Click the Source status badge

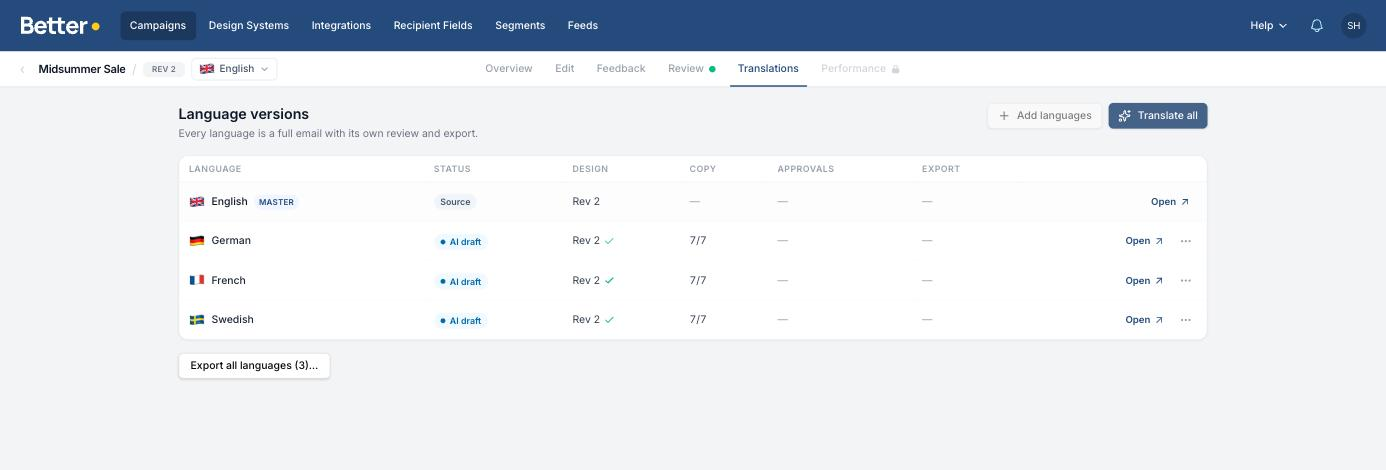(x=455, y=202)
